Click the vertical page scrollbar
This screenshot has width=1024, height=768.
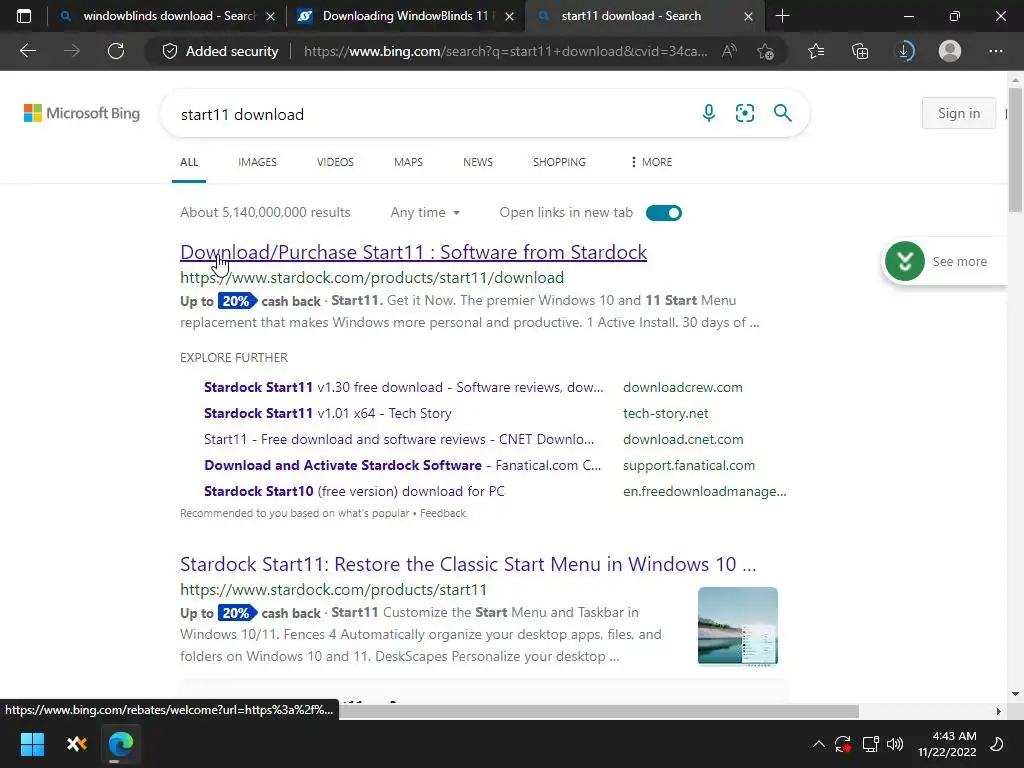click(x=1015, y=150)
